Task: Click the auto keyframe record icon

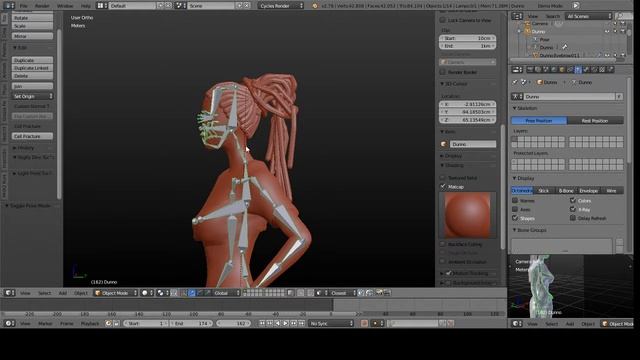Action: (364, 323)
